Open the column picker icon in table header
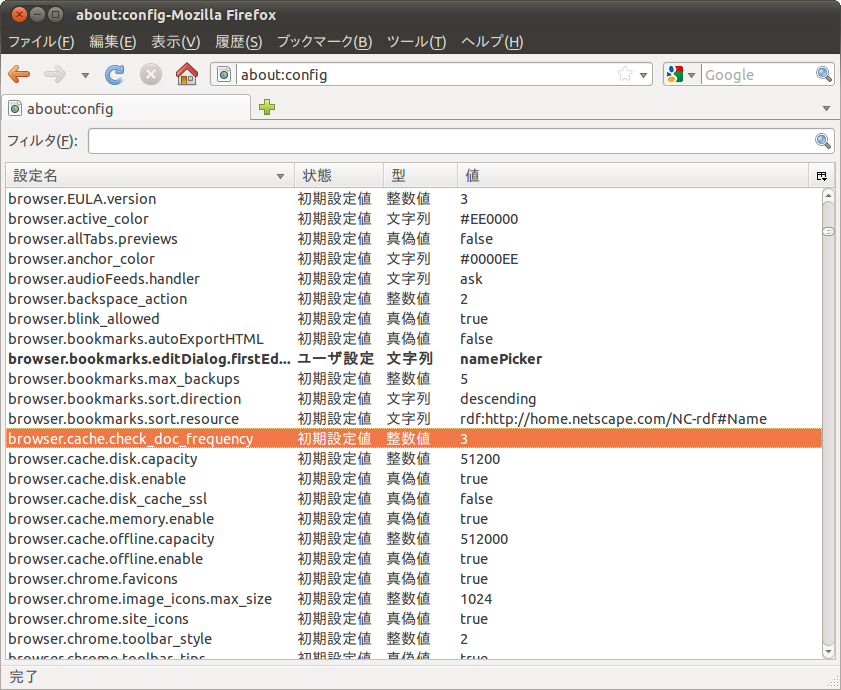Screen dimensions: 841x690 [821, 176]
